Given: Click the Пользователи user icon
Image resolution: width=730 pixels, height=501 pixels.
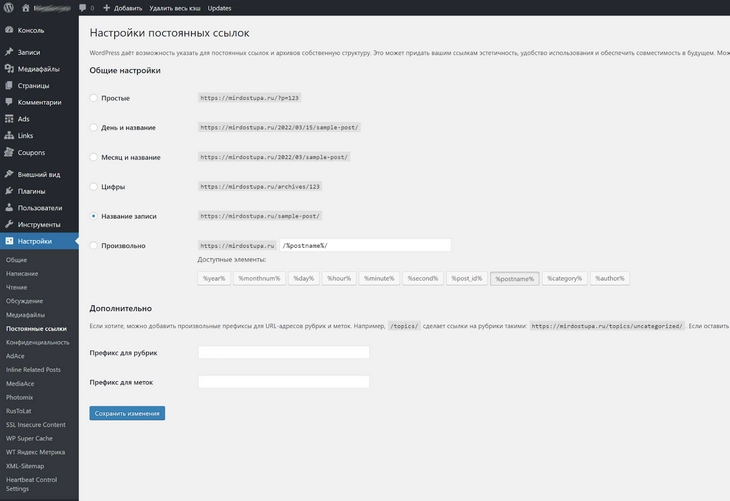Looking at the screenshot, I should (x=9, y=208).
